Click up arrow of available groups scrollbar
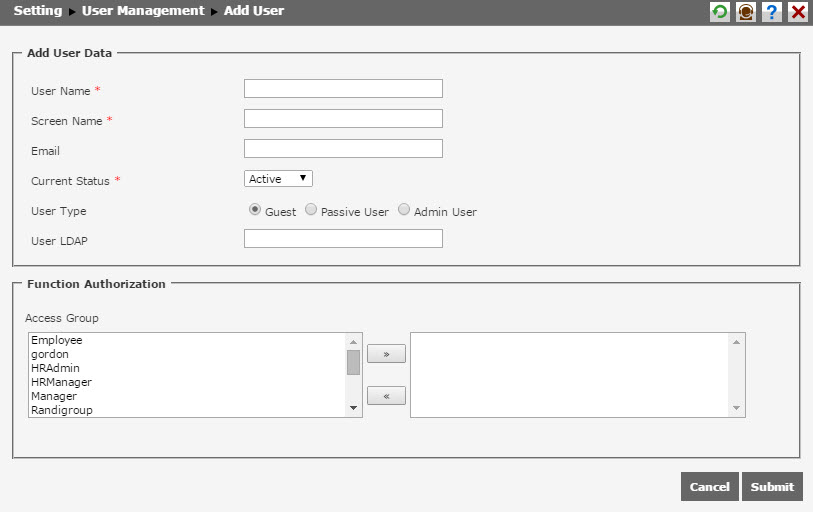 354,342
